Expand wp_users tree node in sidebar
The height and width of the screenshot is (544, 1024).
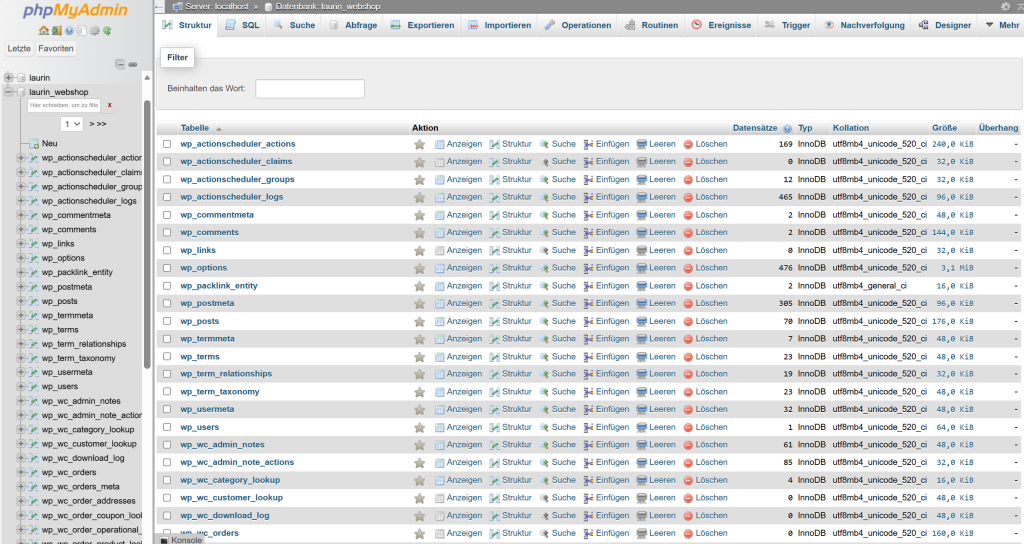[x=21, y=387]
